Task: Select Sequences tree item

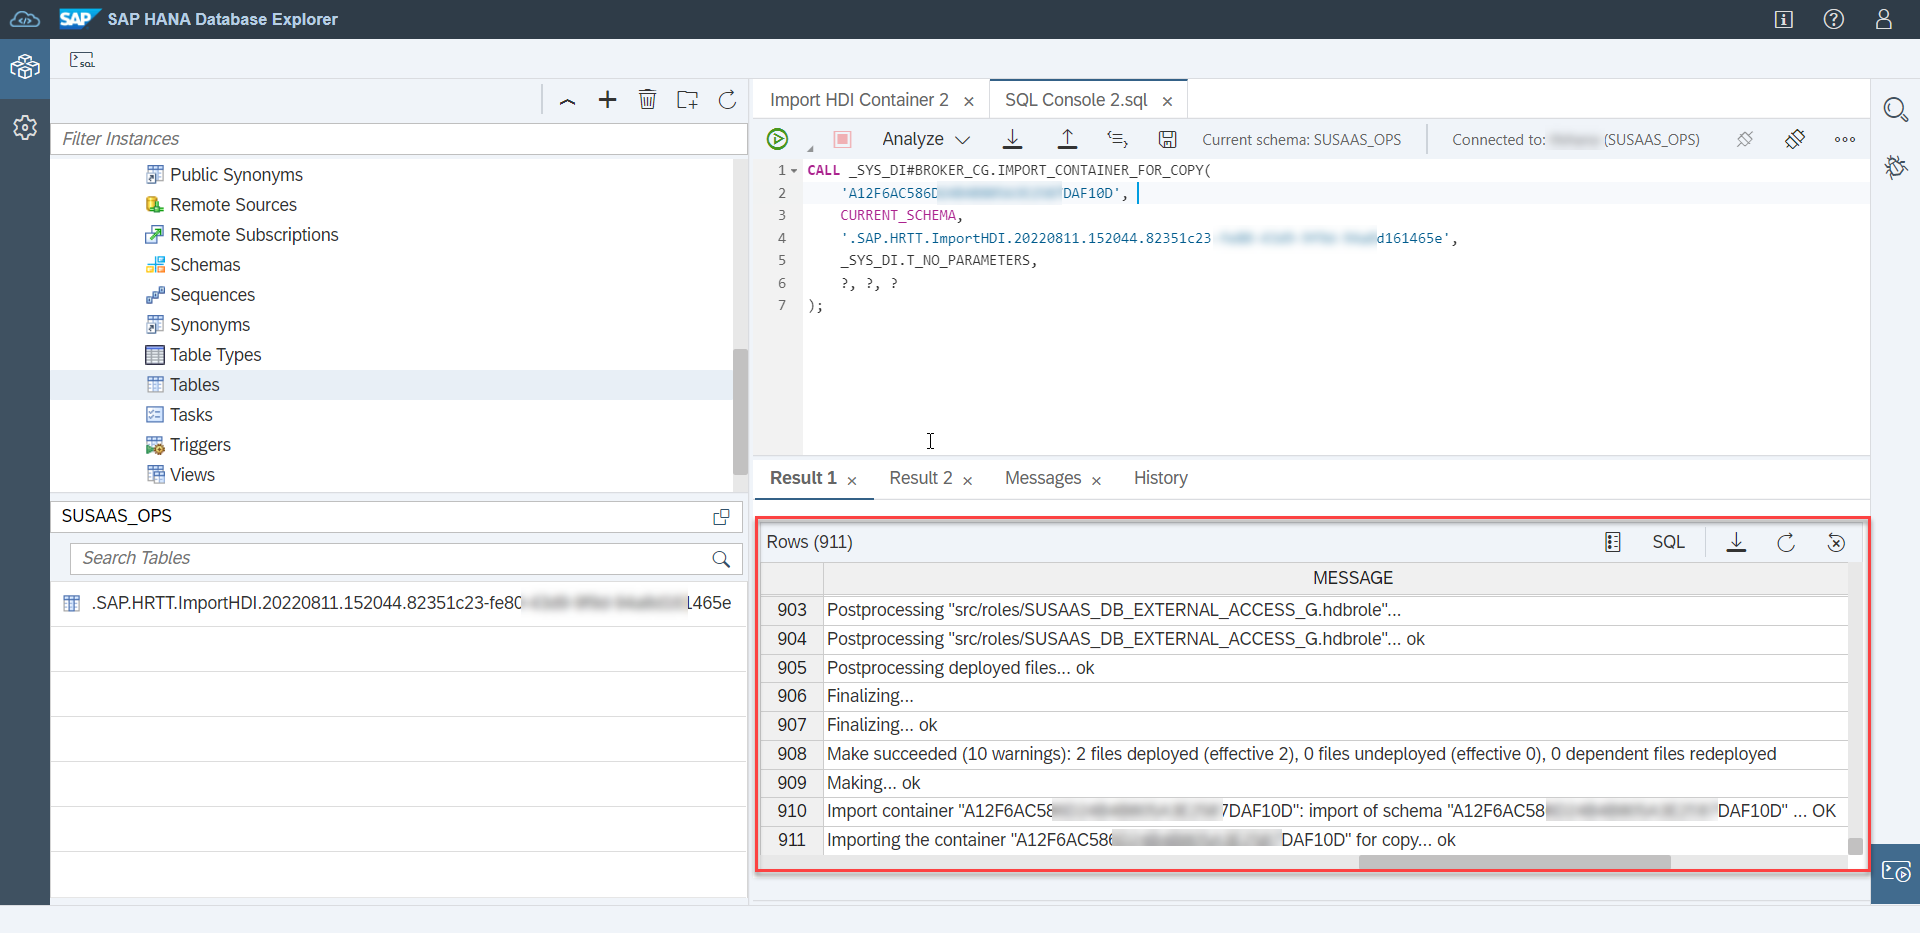Action: pos(212,295)
